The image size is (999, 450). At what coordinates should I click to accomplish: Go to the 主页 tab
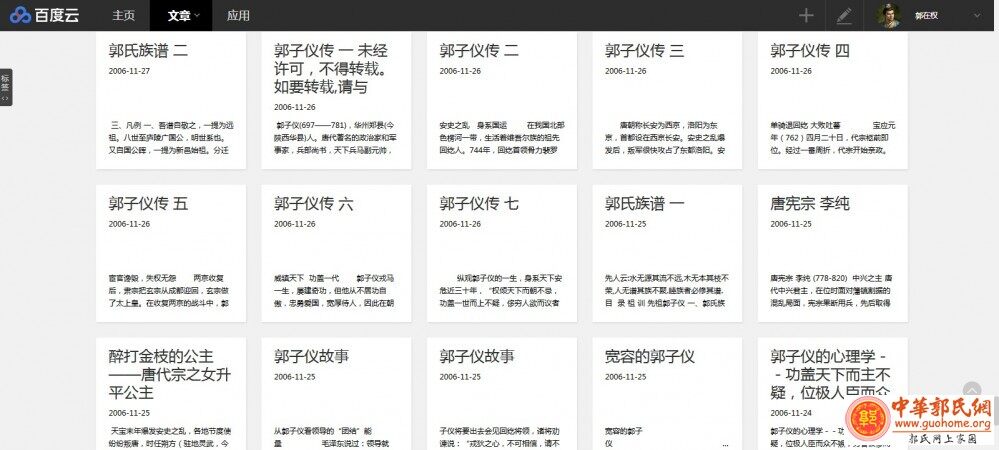[124, 15]
